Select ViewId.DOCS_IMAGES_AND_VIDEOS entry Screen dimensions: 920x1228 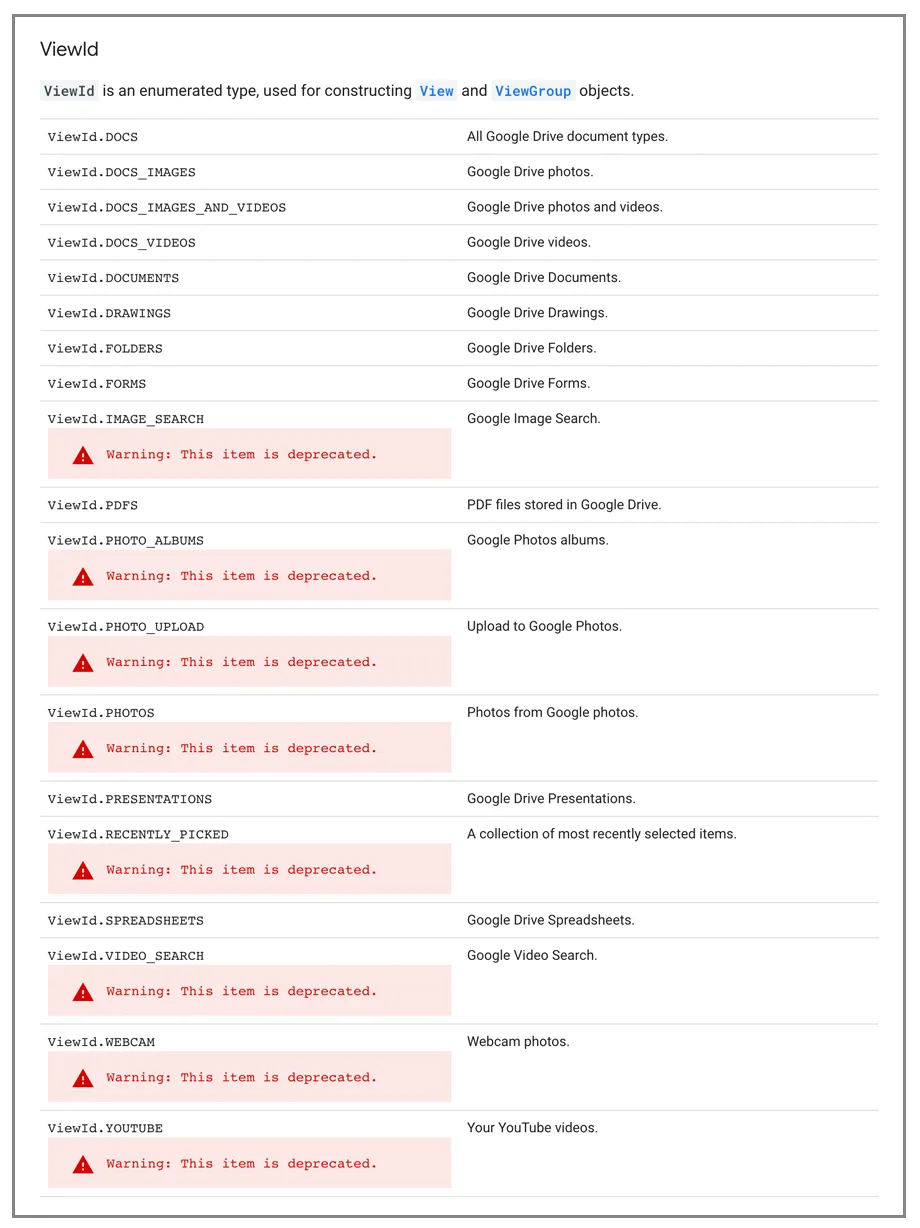point(167,207)
